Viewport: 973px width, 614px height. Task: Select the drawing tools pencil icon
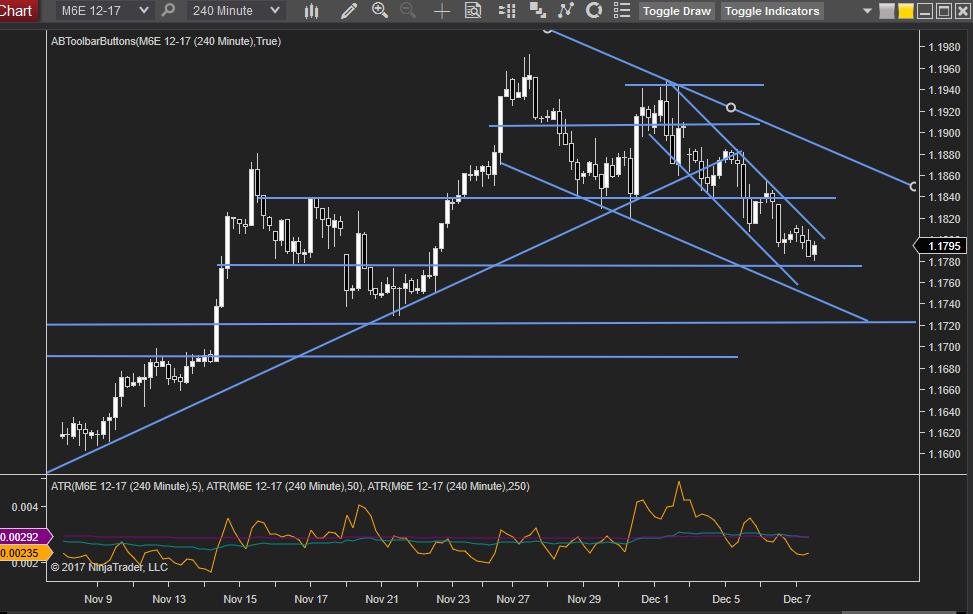point(349,11)
